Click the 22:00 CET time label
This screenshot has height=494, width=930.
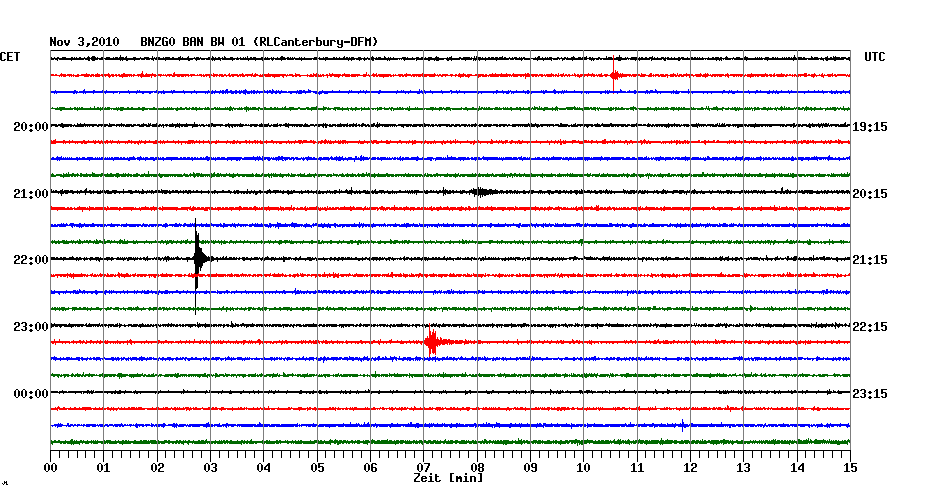point(30,260)
